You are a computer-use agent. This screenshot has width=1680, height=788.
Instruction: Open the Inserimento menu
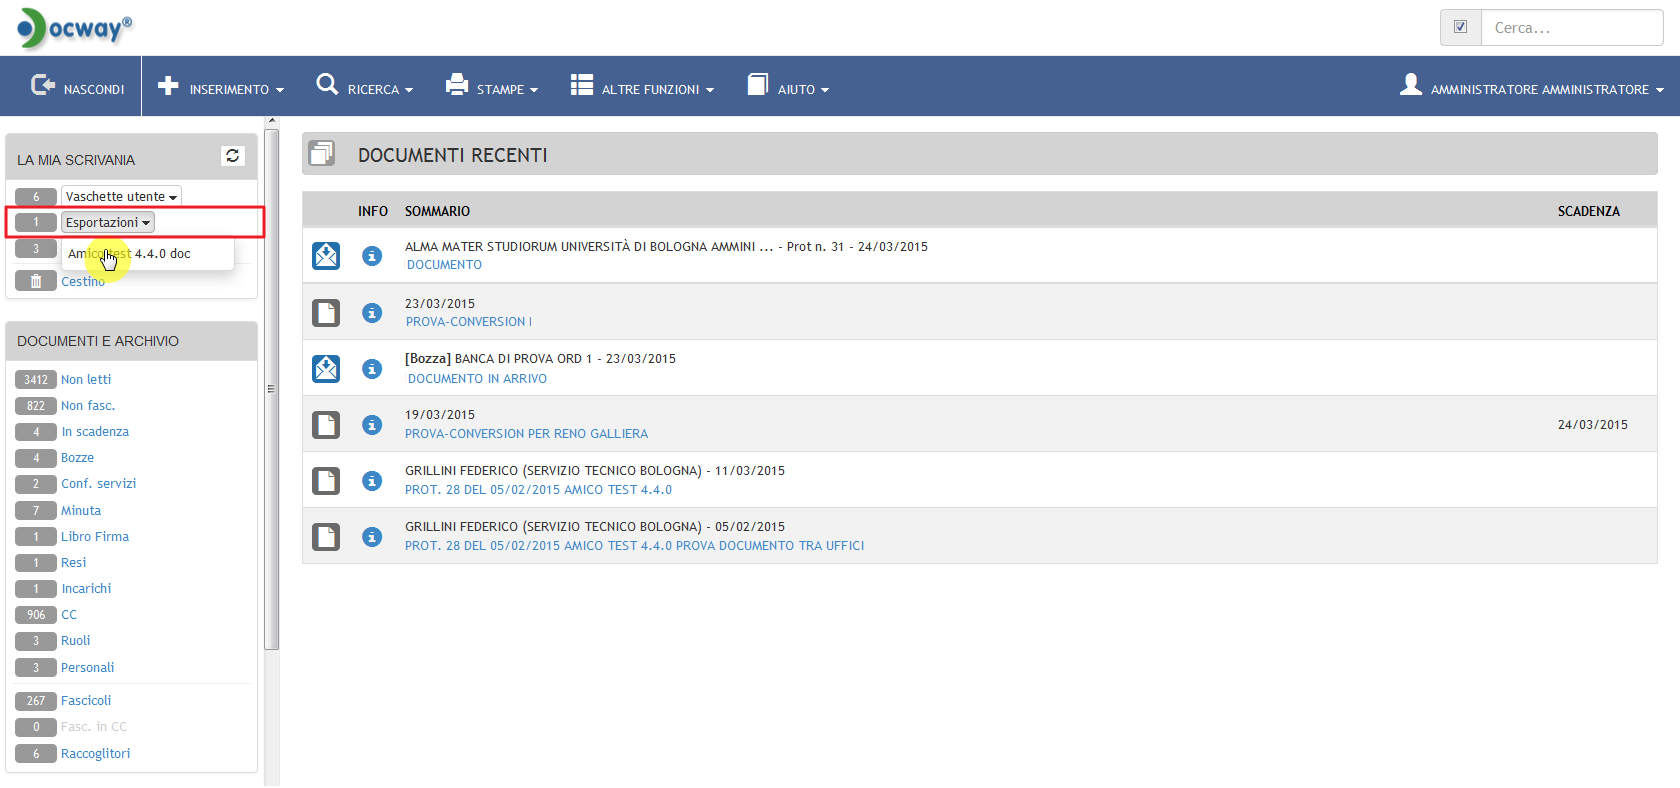(221, 88)
